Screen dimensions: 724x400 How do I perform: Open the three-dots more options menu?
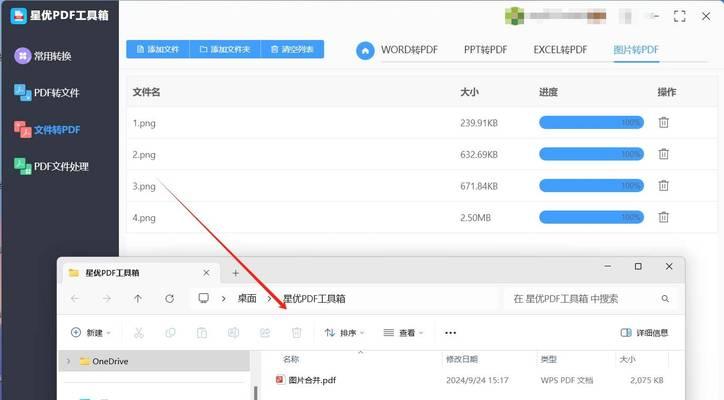tap(451, 333)
